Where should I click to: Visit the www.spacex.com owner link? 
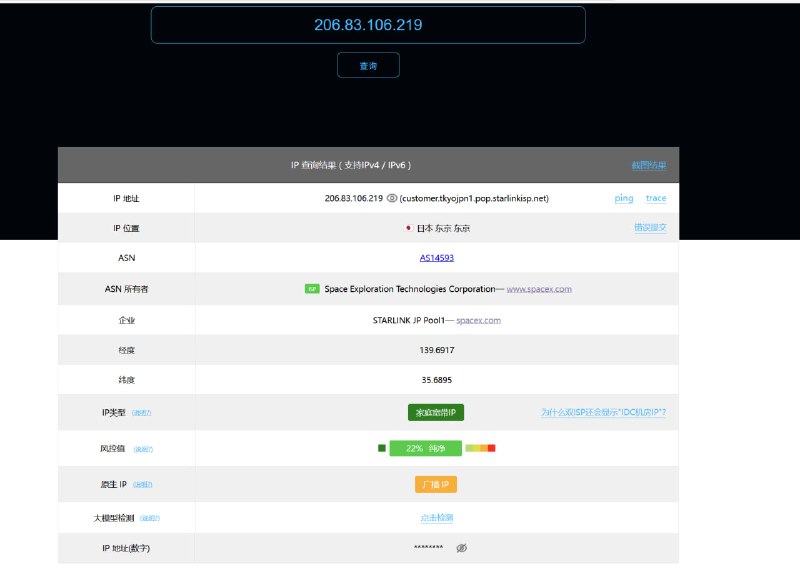coord(539,289)
